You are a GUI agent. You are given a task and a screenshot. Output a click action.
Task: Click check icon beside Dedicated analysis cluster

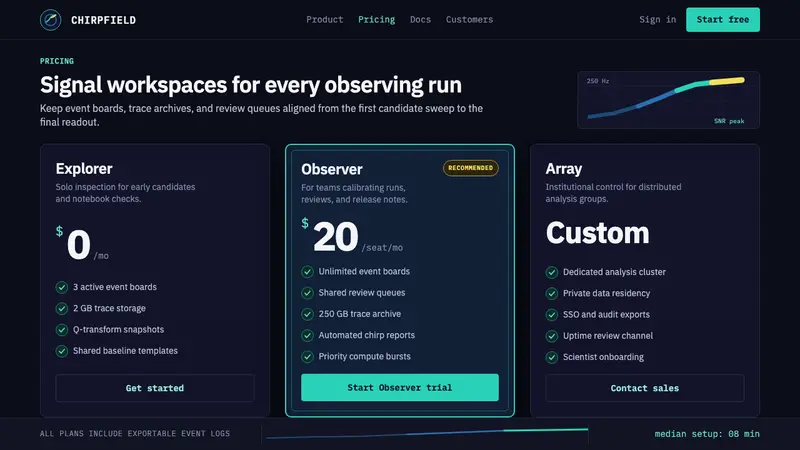coord(552,272)
